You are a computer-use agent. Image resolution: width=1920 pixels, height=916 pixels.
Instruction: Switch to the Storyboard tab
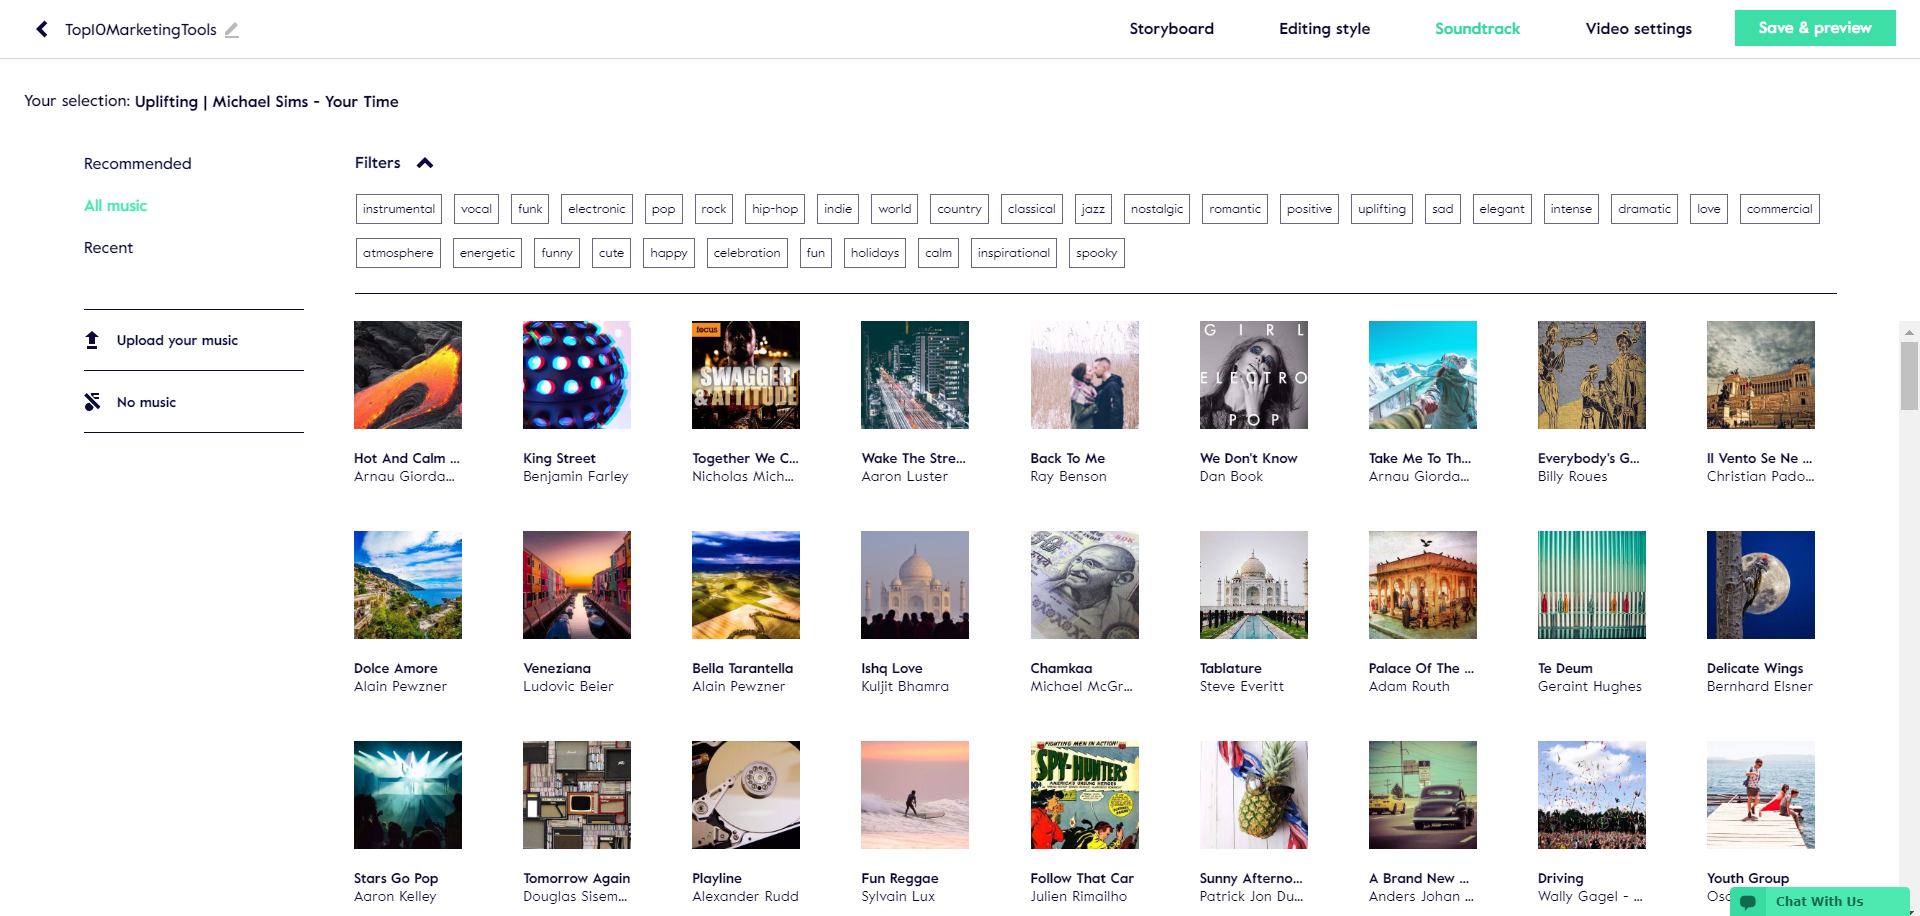1171,29
